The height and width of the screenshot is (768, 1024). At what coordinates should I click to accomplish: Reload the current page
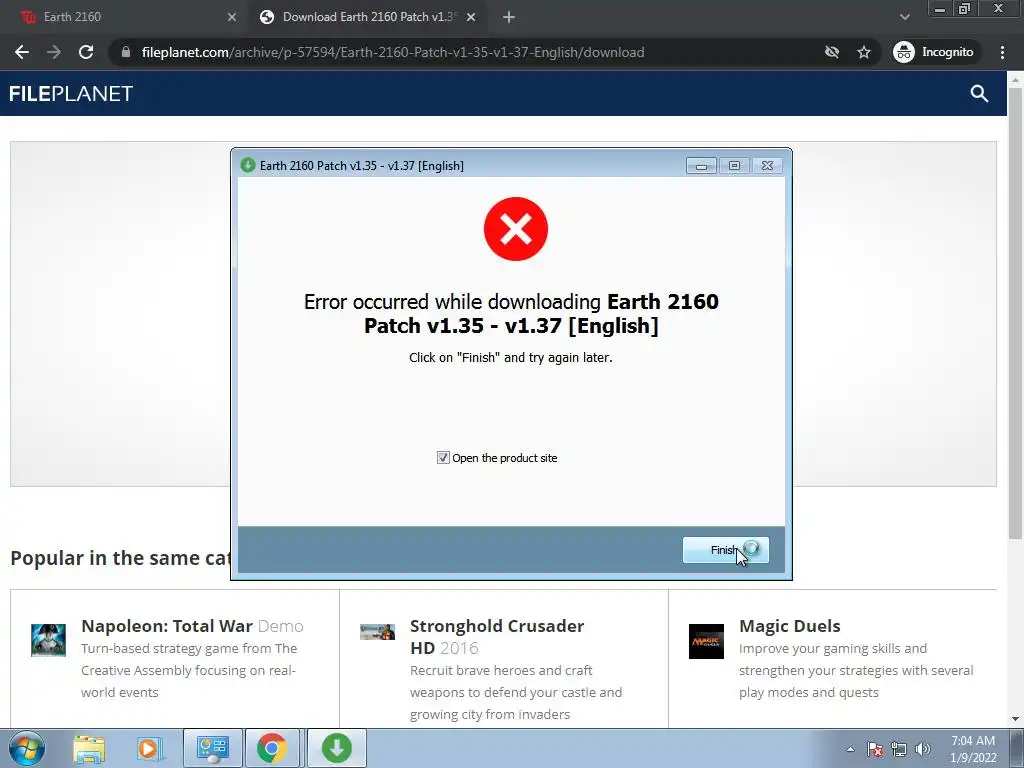86,52
